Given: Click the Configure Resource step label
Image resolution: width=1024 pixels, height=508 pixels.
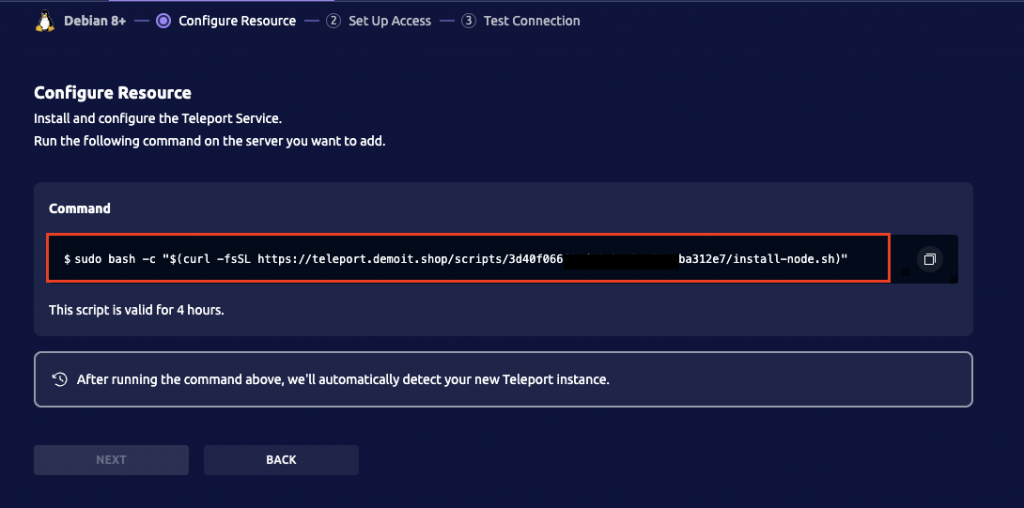Looking at the screenshot, I should 237,21.
